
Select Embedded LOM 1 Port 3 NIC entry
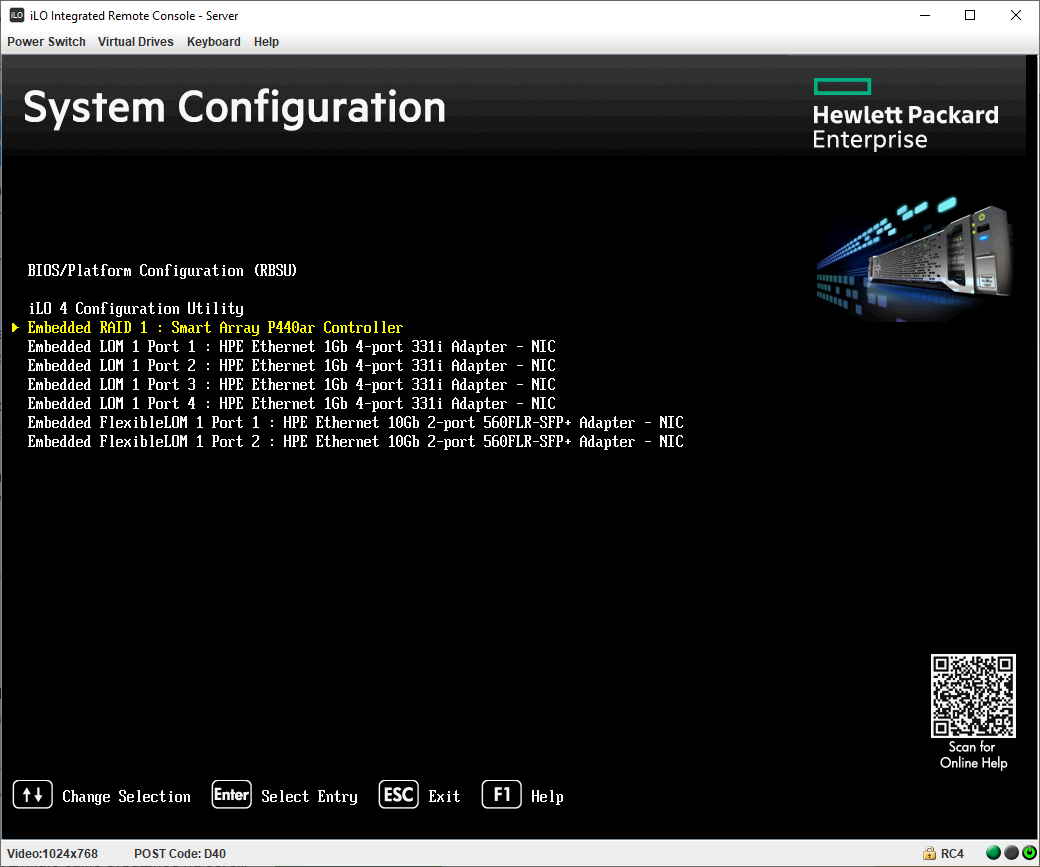click(x=291, y=385)
